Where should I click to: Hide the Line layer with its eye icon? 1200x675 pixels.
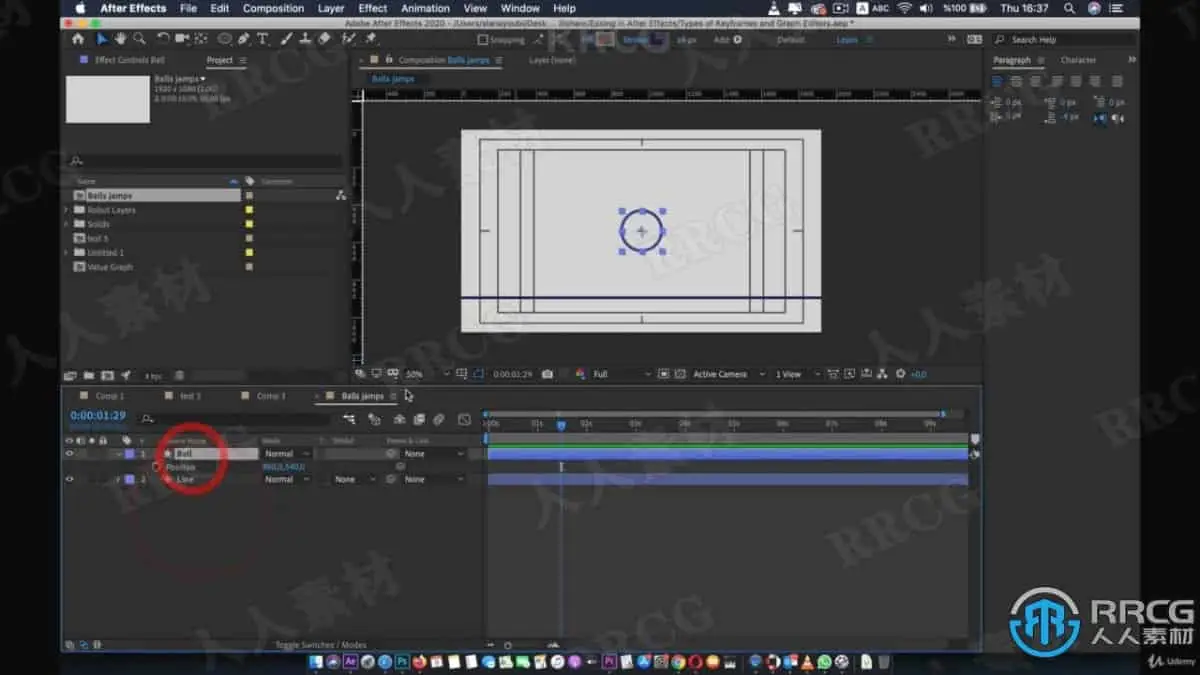69,479
